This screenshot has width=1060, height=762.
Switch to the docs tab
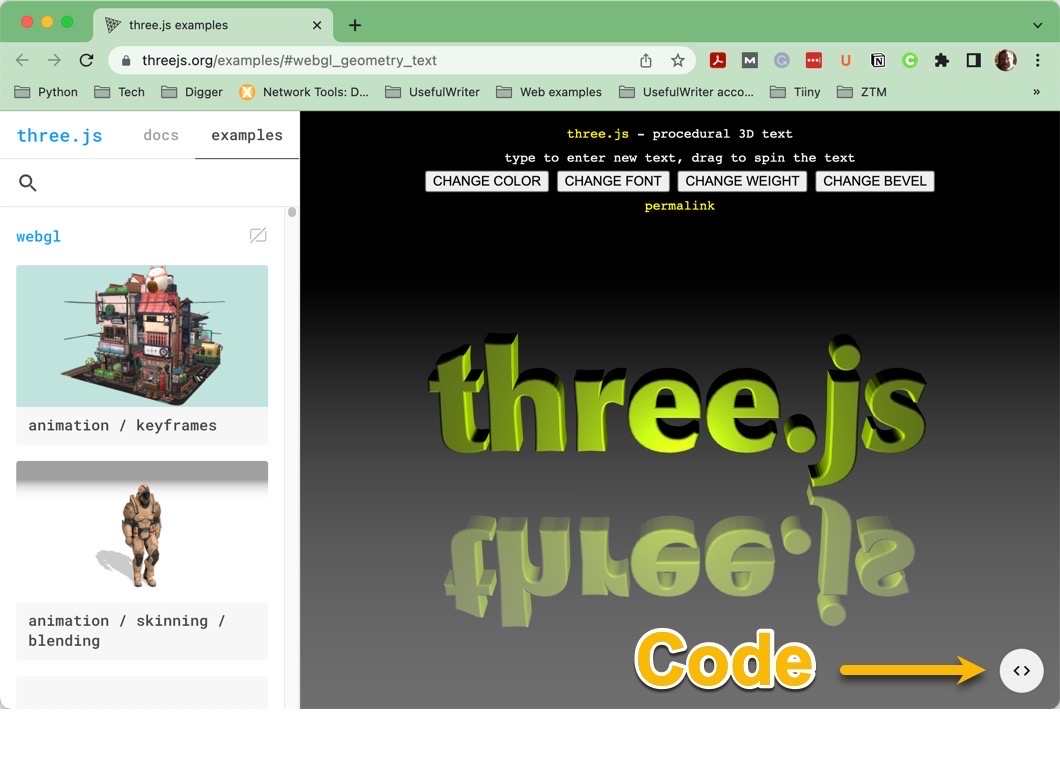tap(161, 135)
